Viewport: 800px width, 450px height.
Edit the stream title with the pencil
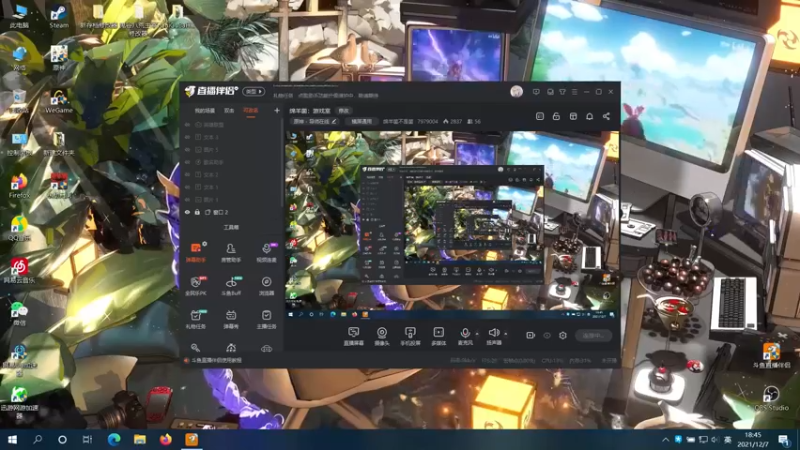click(334, 121)
